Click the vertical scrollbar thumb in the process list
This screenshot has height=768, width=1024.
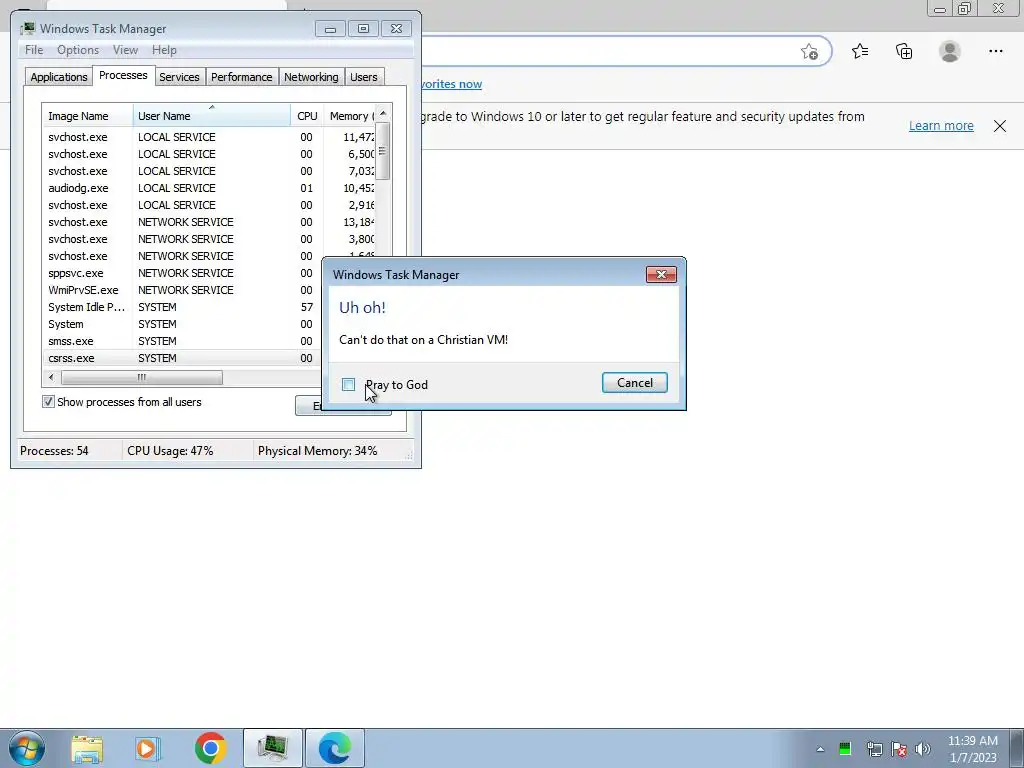tap(383, 151)
